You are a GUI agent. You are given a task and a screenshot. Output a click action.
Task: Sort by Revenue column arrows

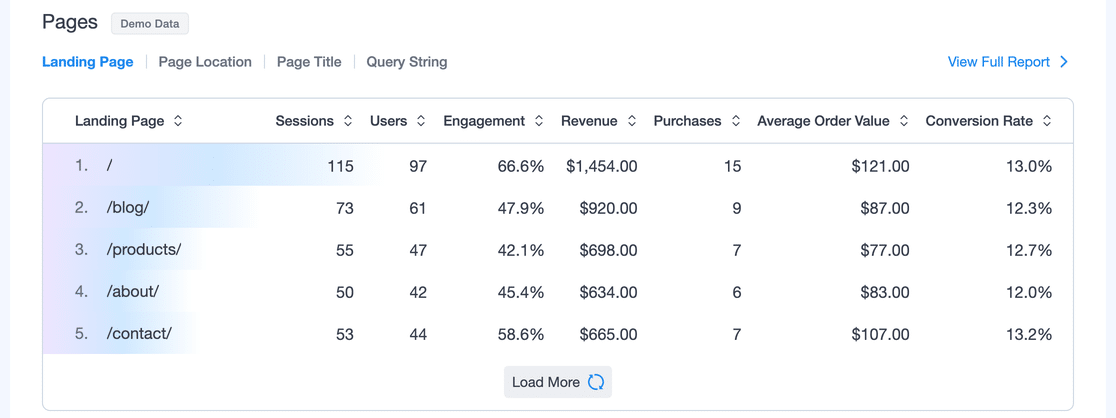click(x=631, y=121)
